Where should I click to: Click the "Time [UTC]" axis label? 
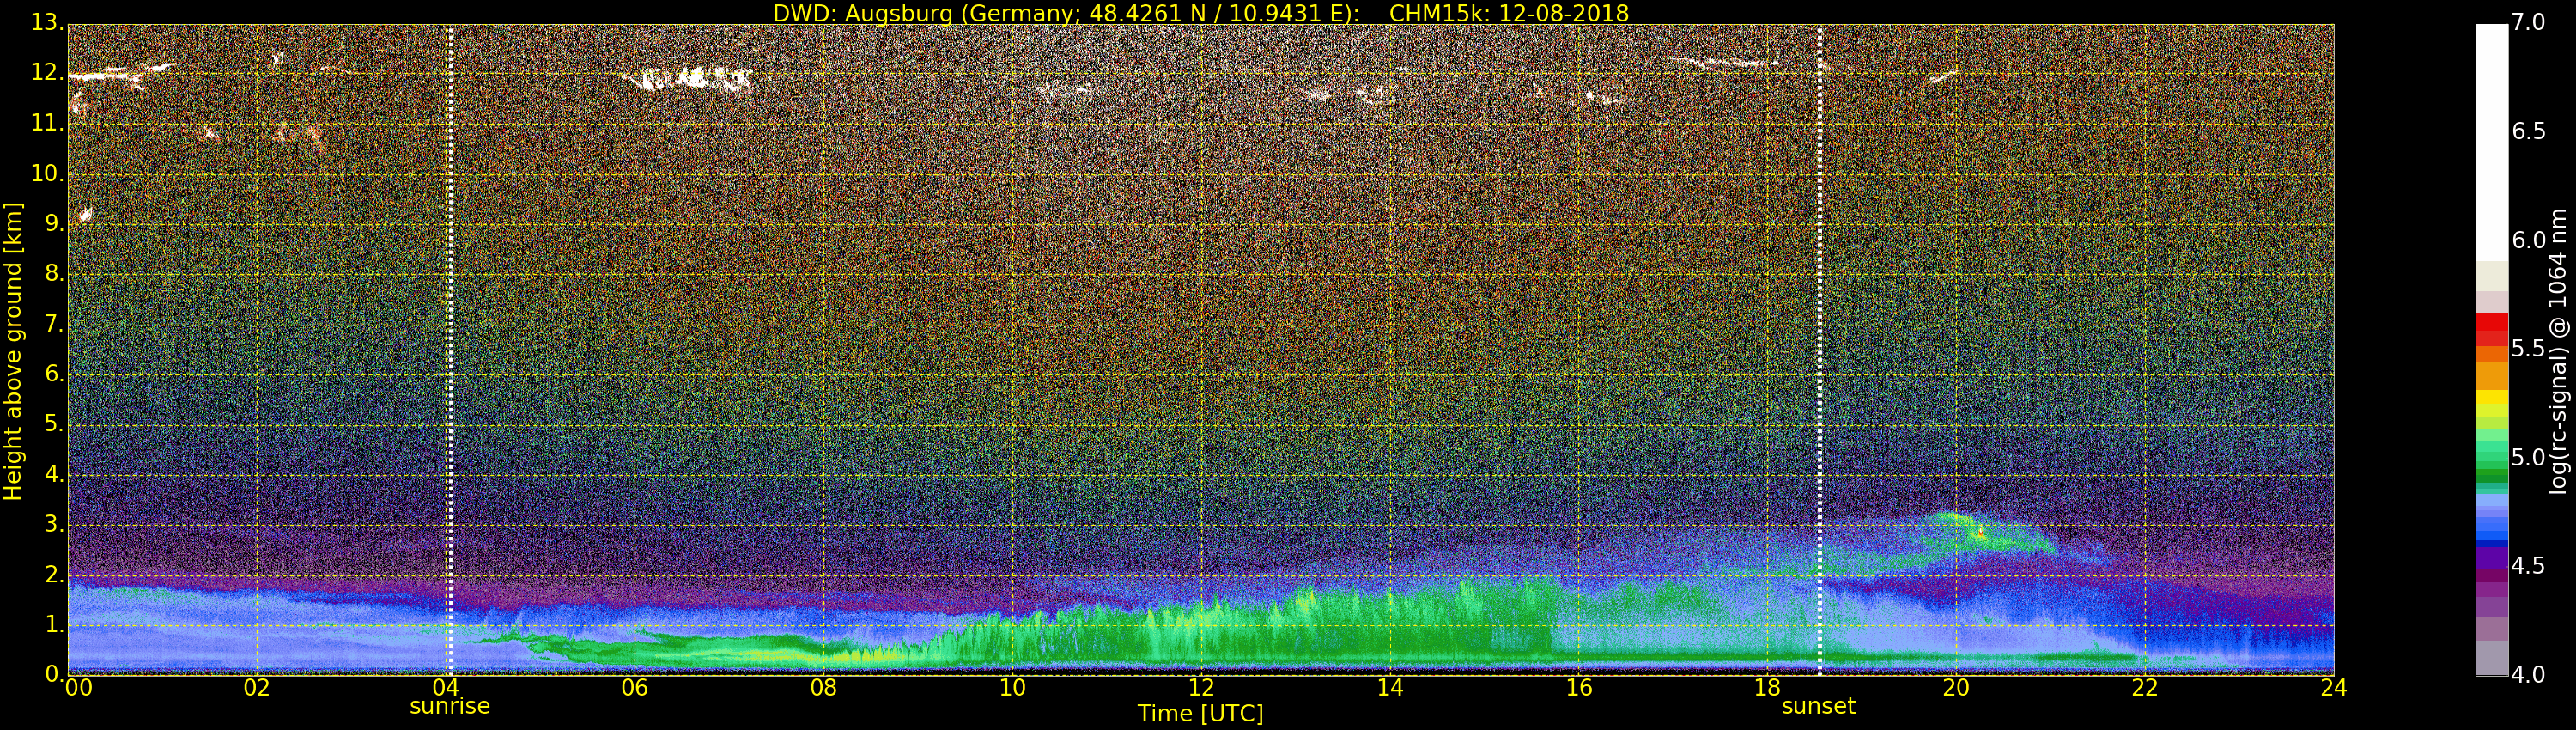click(1200, 714)
